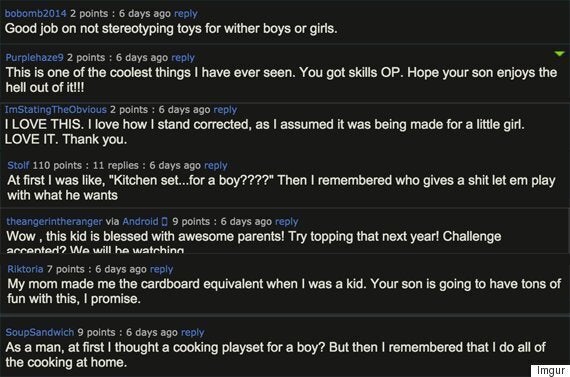570x377 pixels.
Task: Click the Android phone icon beside theangerintheranger
Action: (164, 221)
